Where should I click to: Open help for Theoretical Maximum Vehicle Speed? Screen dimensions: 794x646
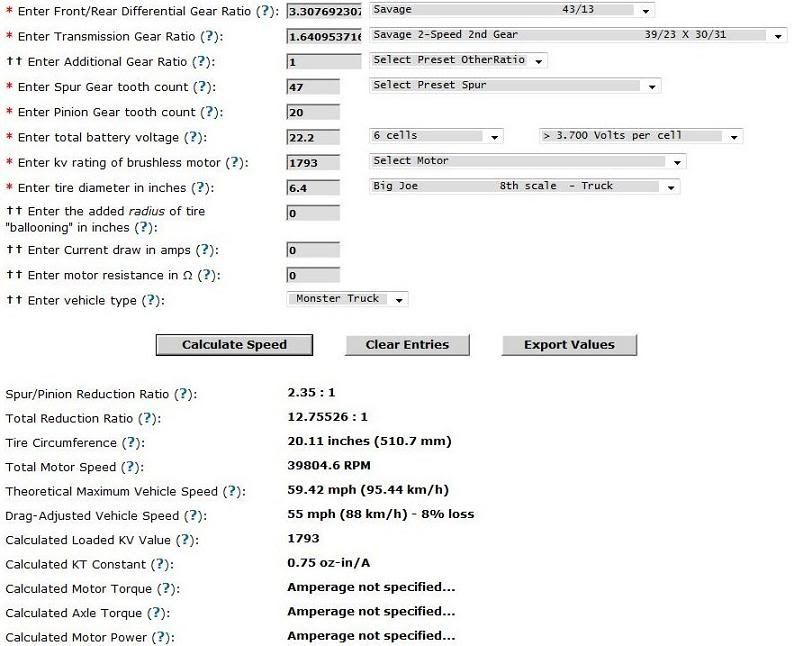click(232, 492)
